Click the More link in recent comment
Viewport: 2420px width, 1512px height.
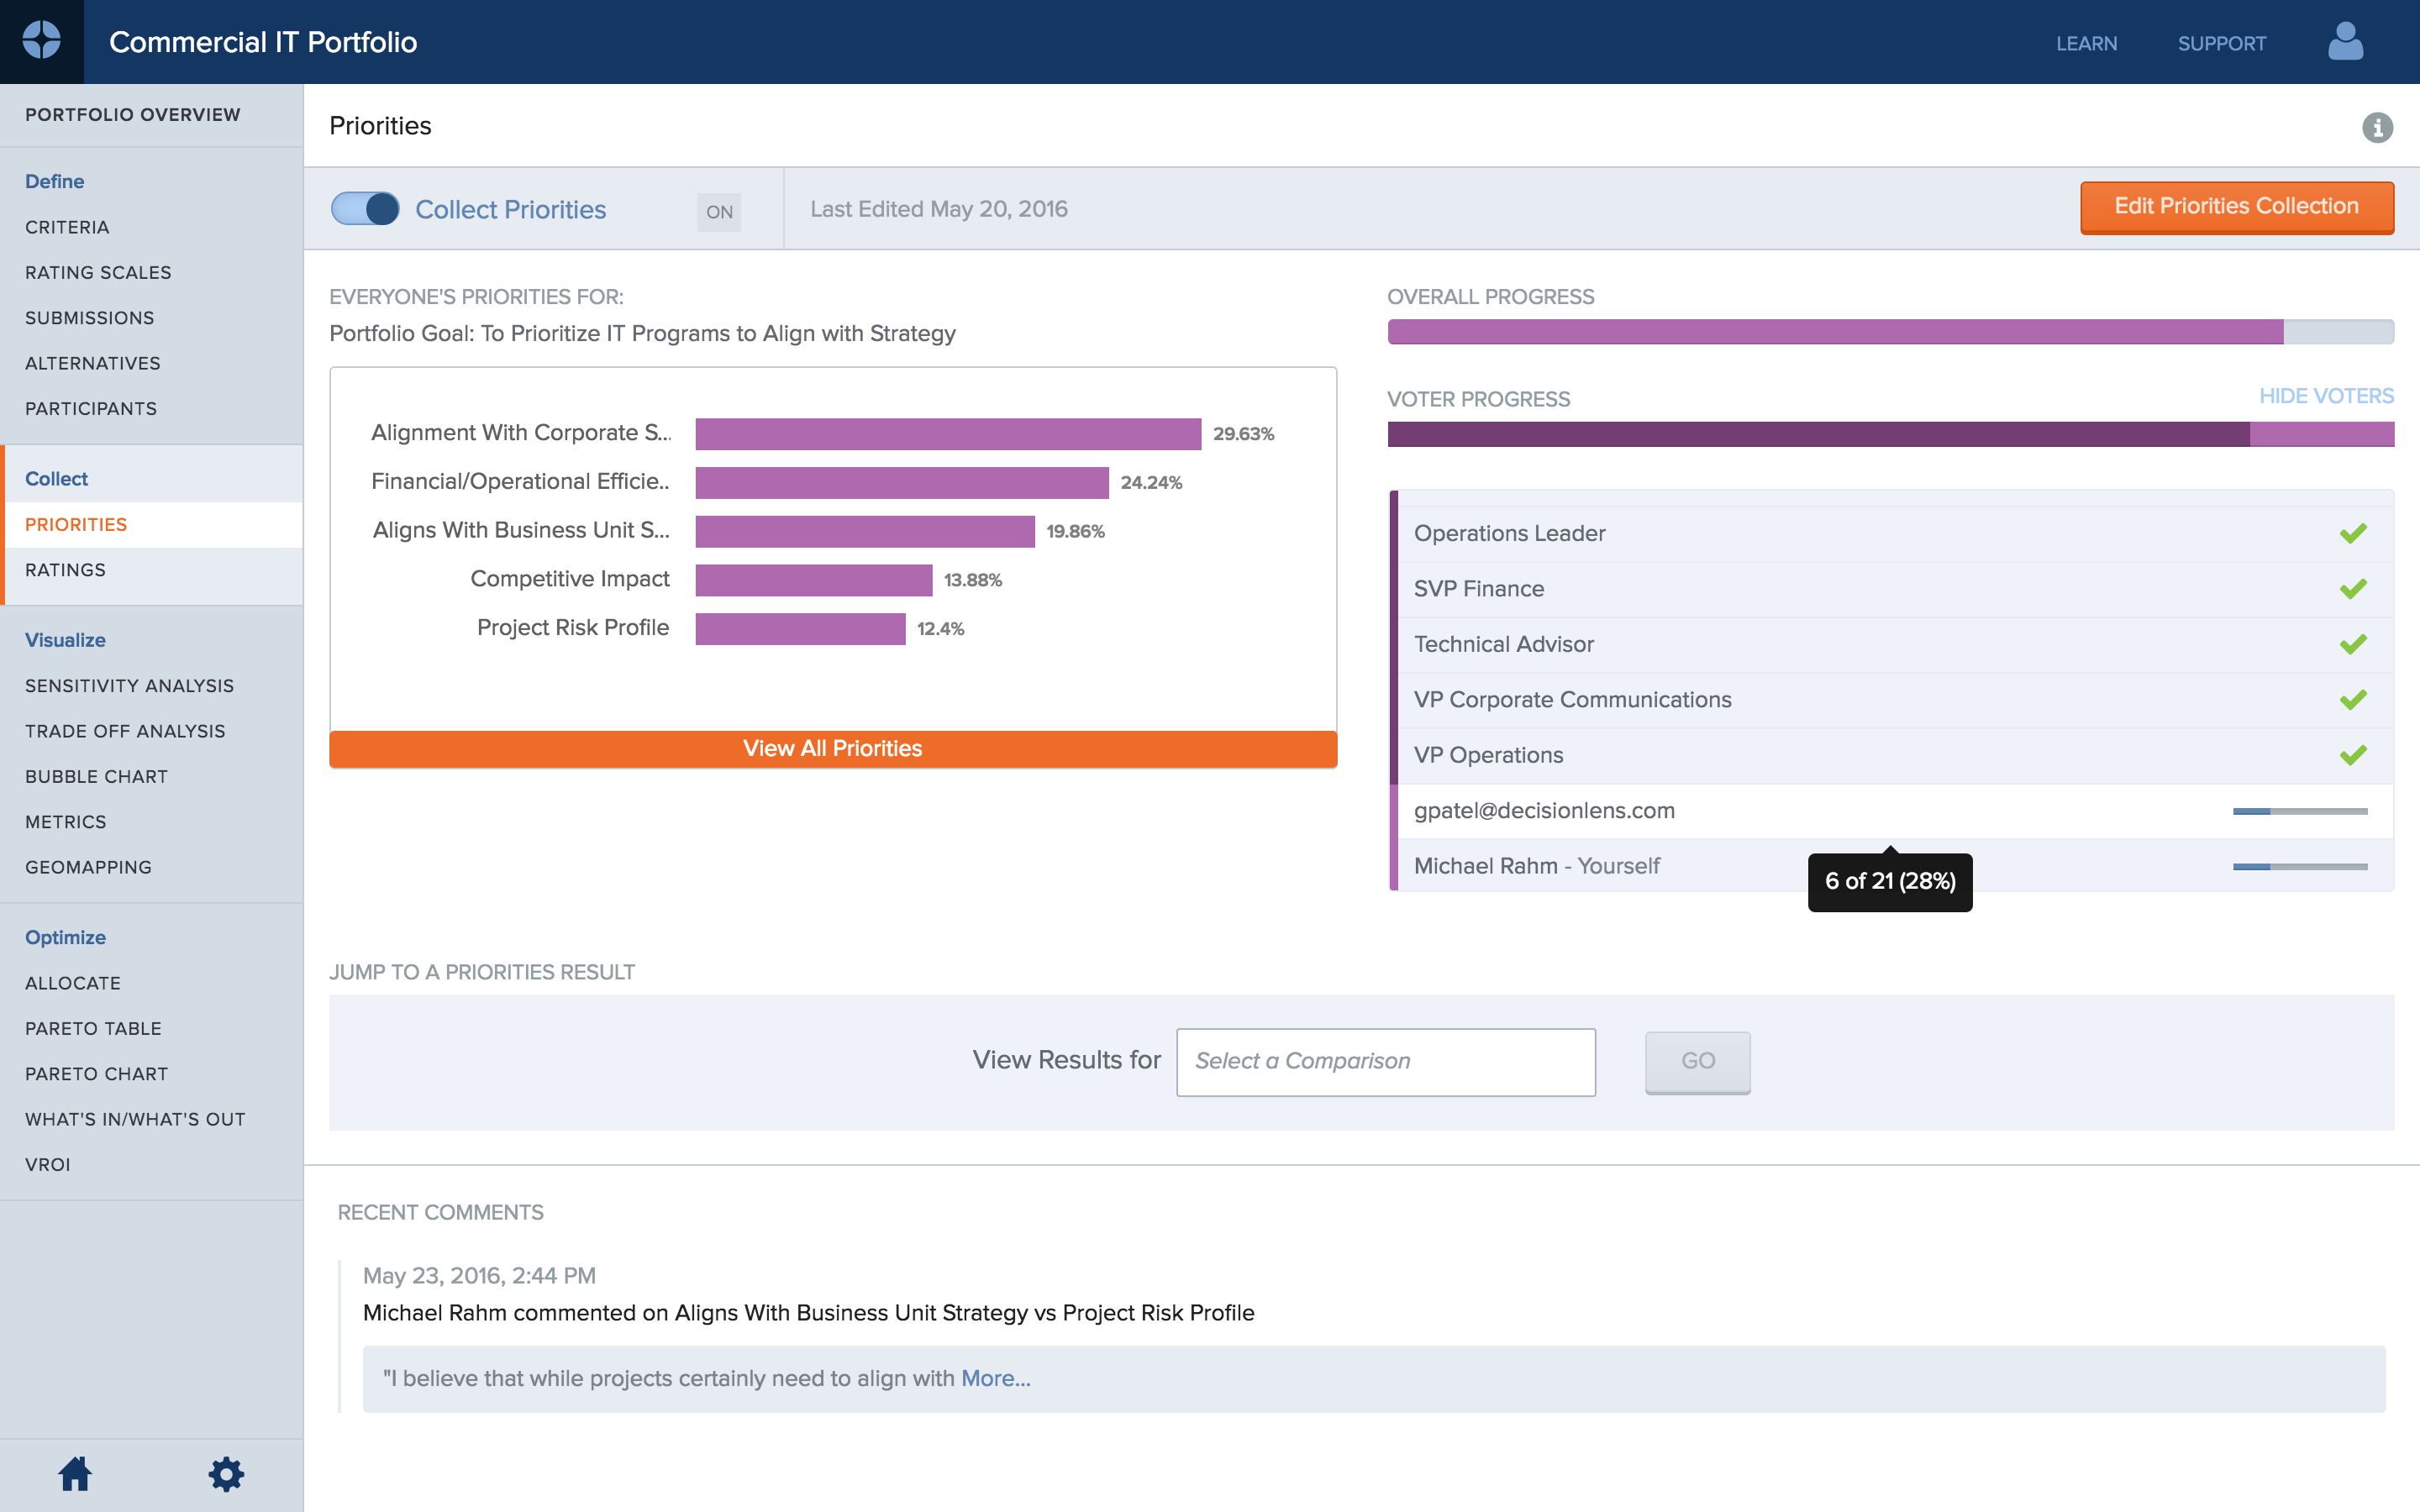point(995,1378)
